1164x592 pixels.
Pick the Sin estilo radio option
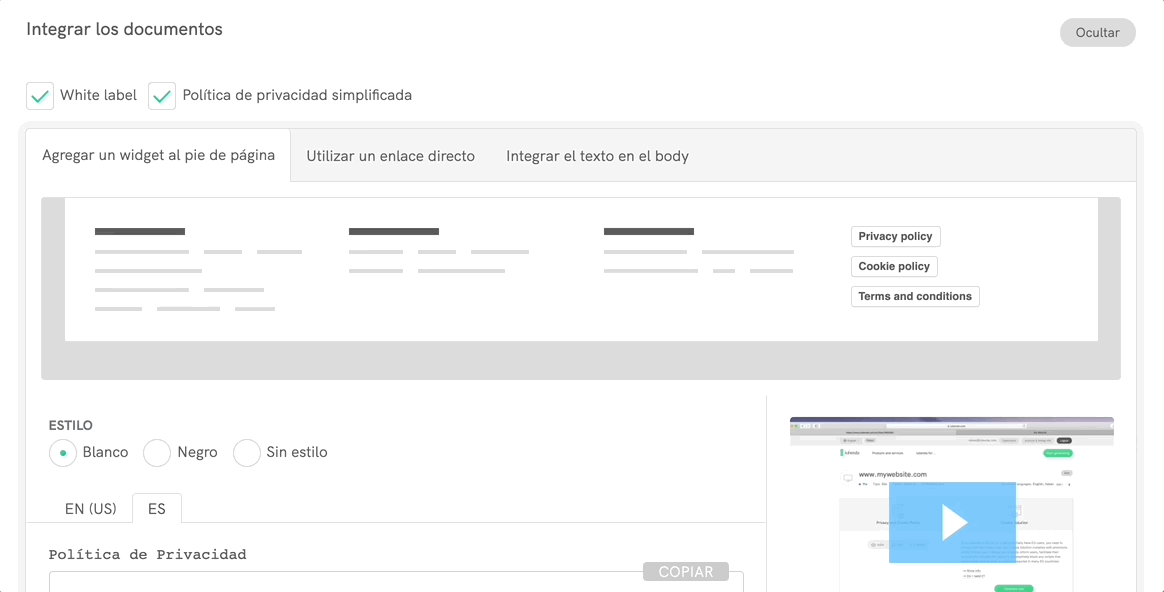tap(247, 453)
